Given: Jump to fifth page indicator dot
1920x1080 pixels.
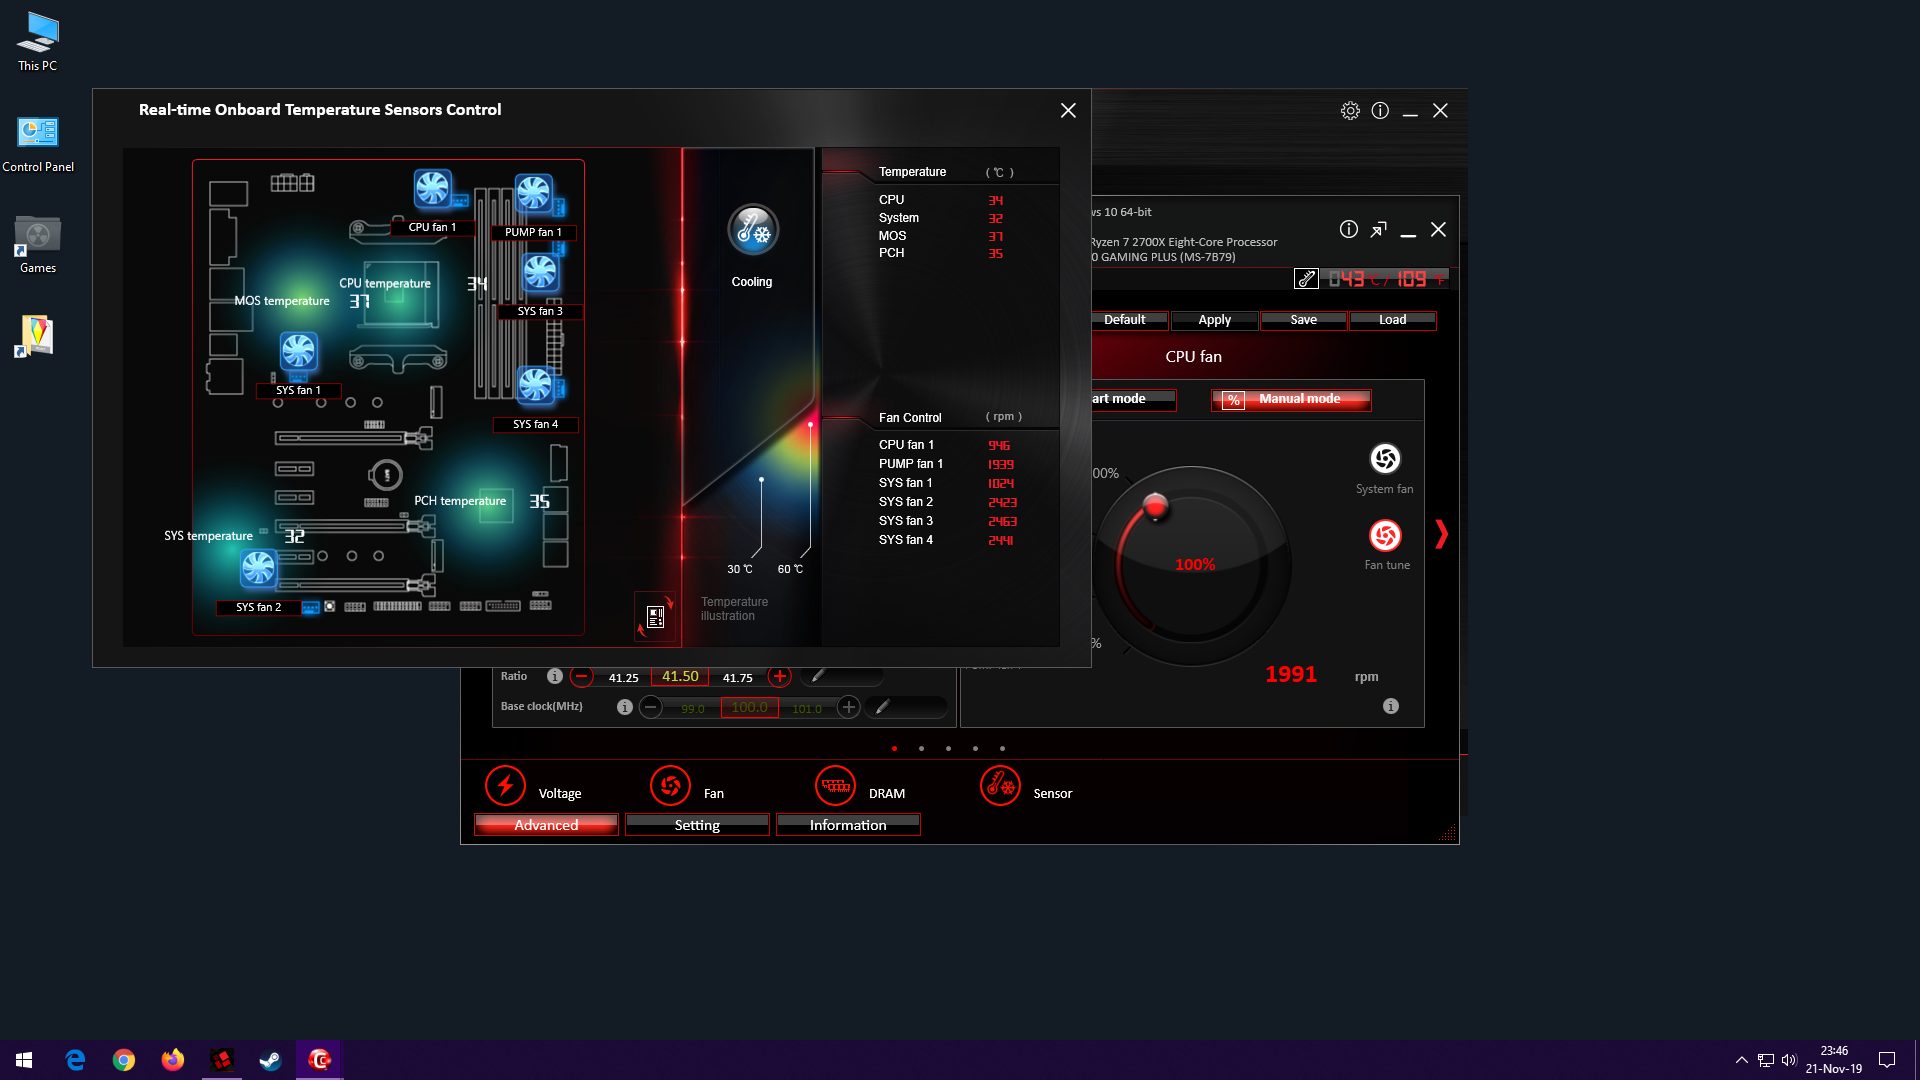Looking at the screenshot, I should coord(1002,749).
